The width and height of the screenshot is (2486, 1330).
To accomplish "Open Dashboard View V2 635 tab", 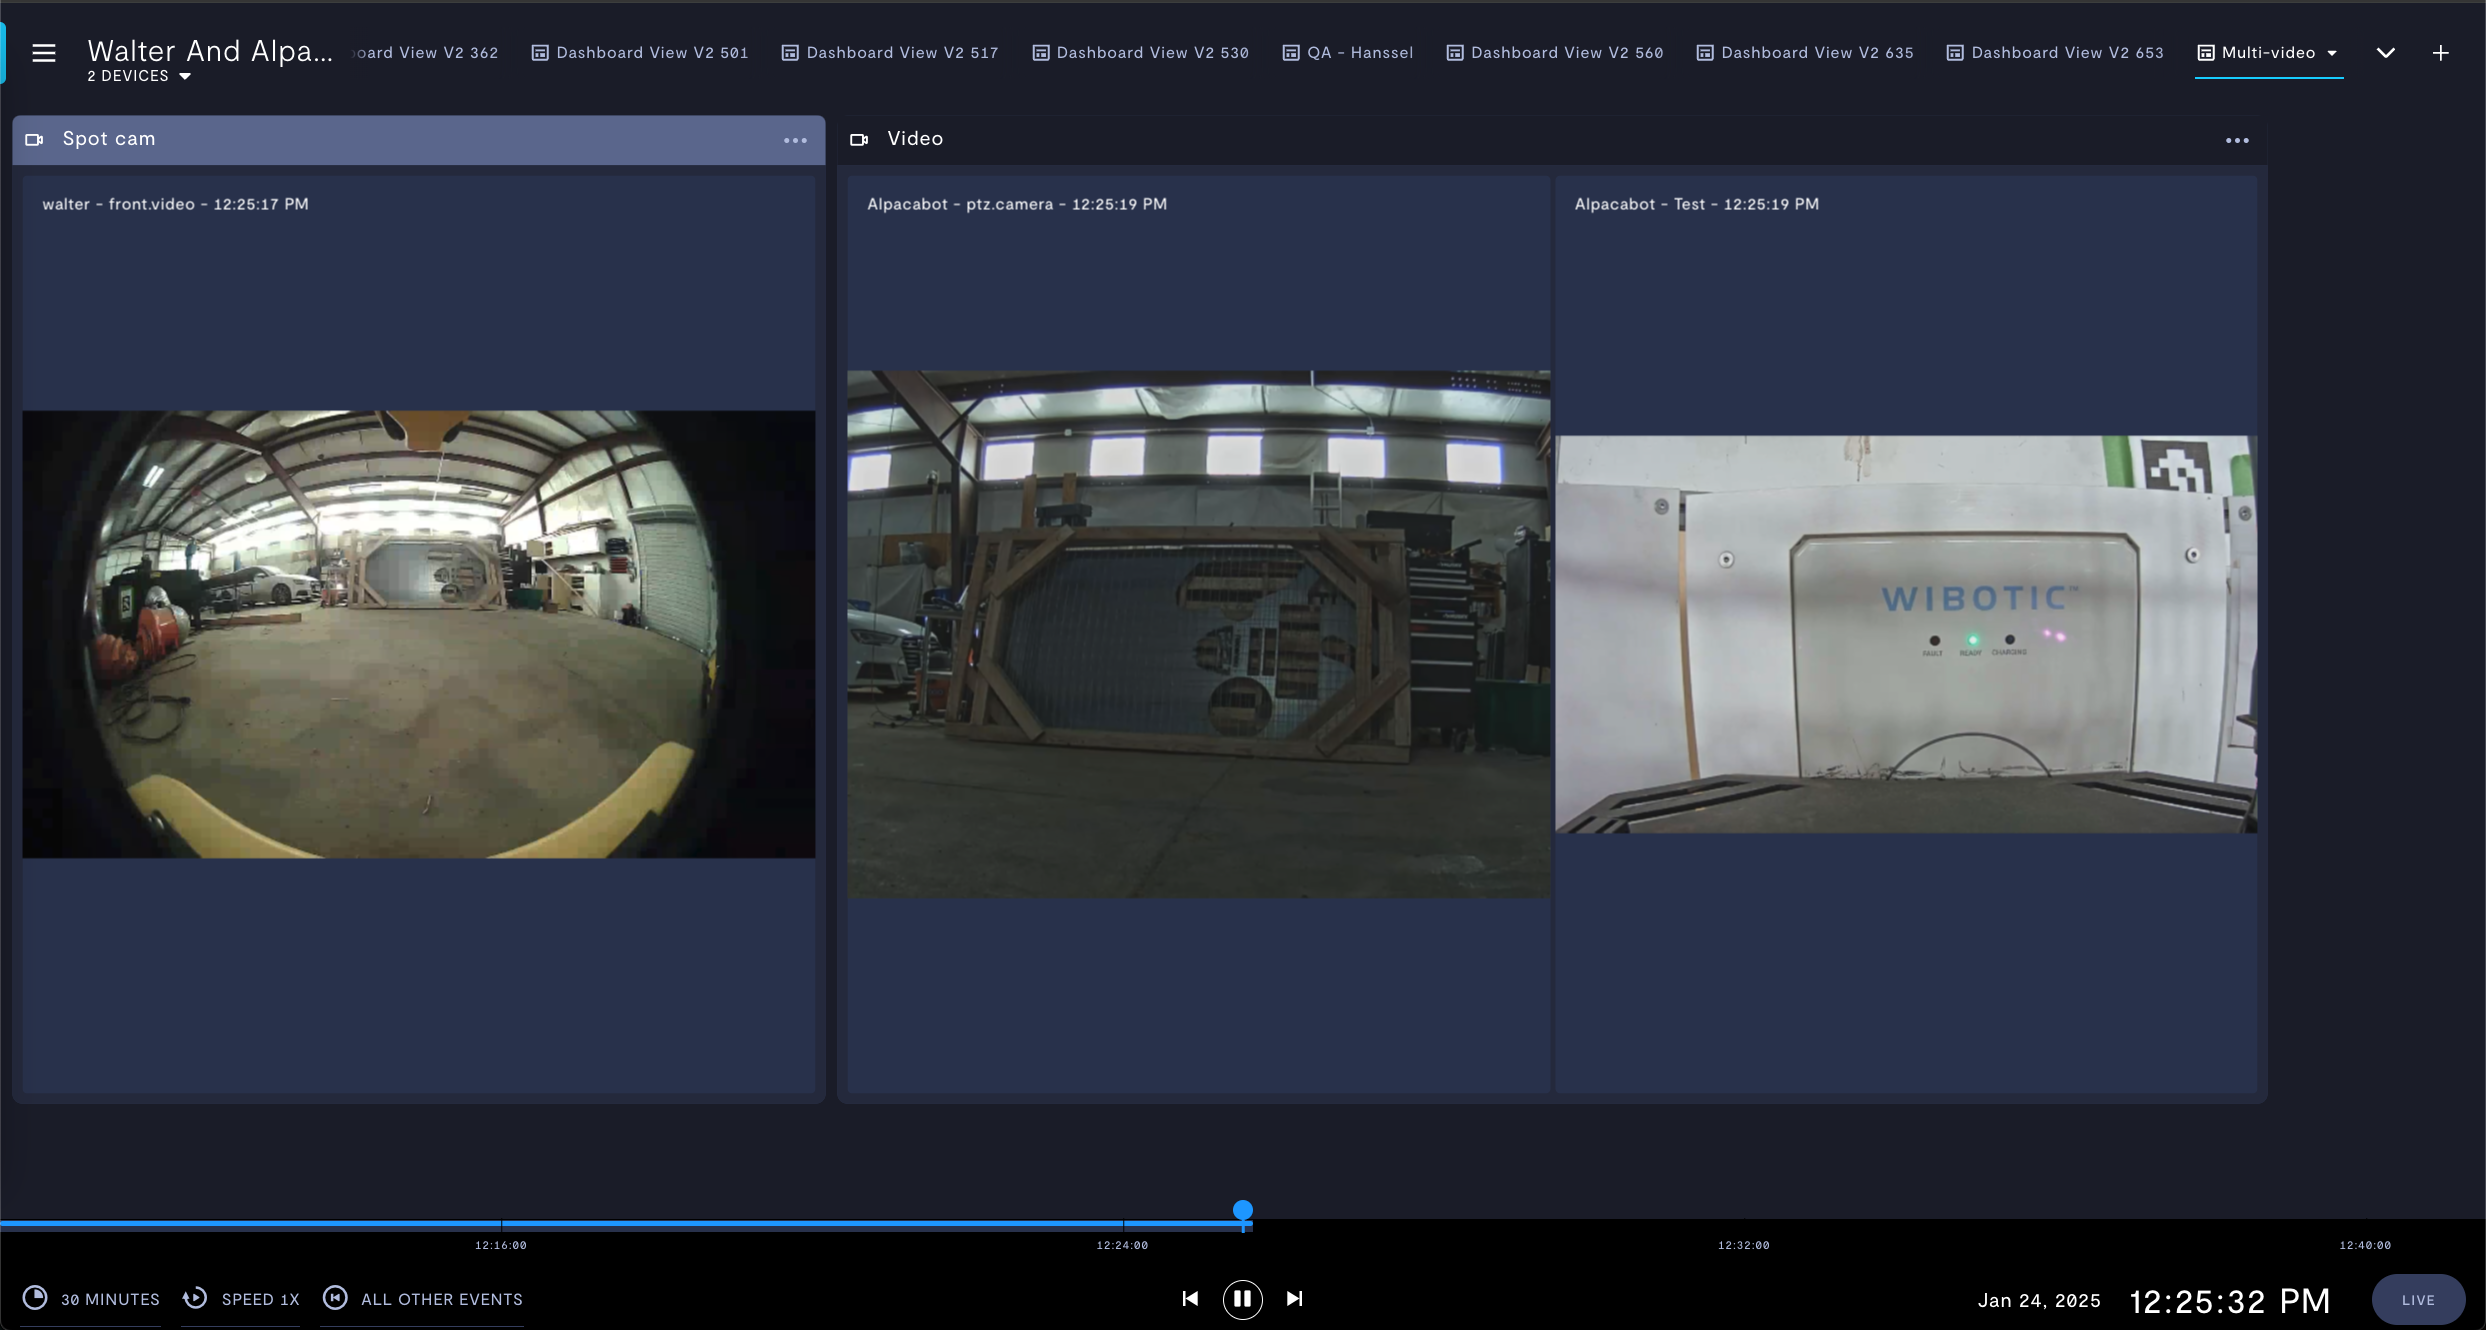I will pyautogui.click(x=1805, y=53).
